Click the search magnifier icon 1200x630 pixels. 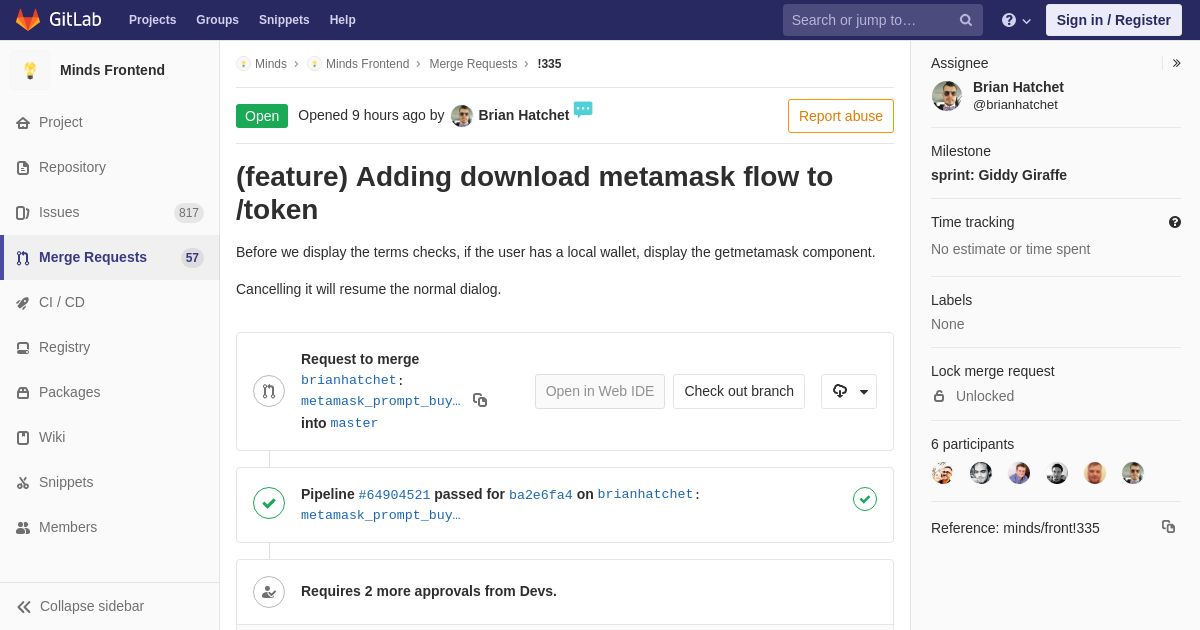[x=965, y=20]
